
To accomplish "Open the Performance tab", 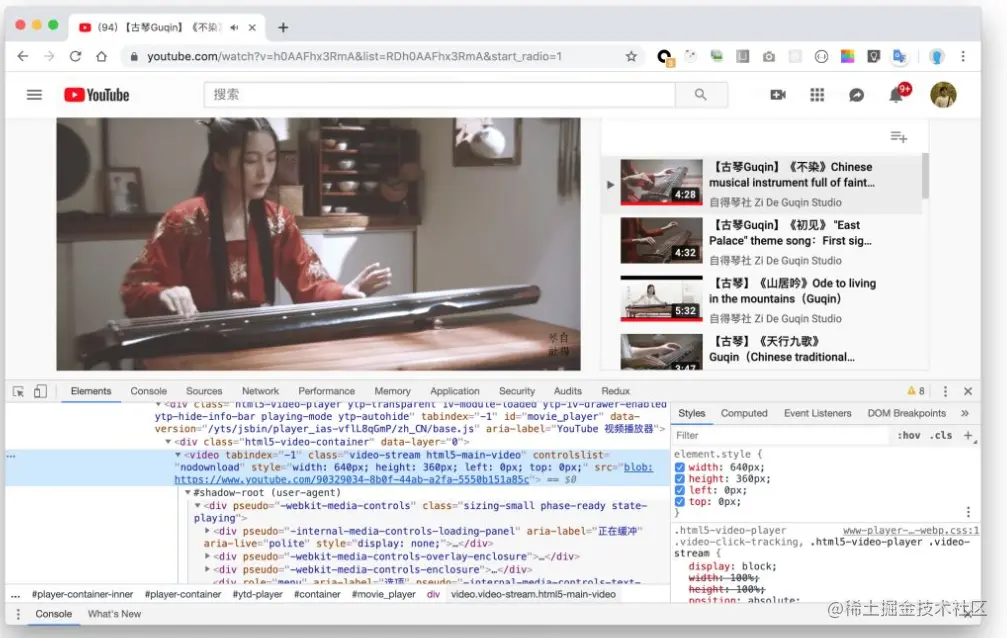I will (326, 391).
